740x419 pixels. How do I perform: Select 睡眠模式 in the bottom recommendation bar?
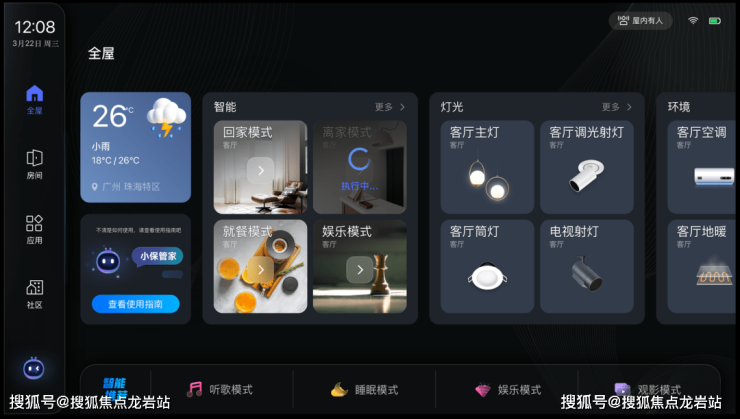[x=364, y=389]
